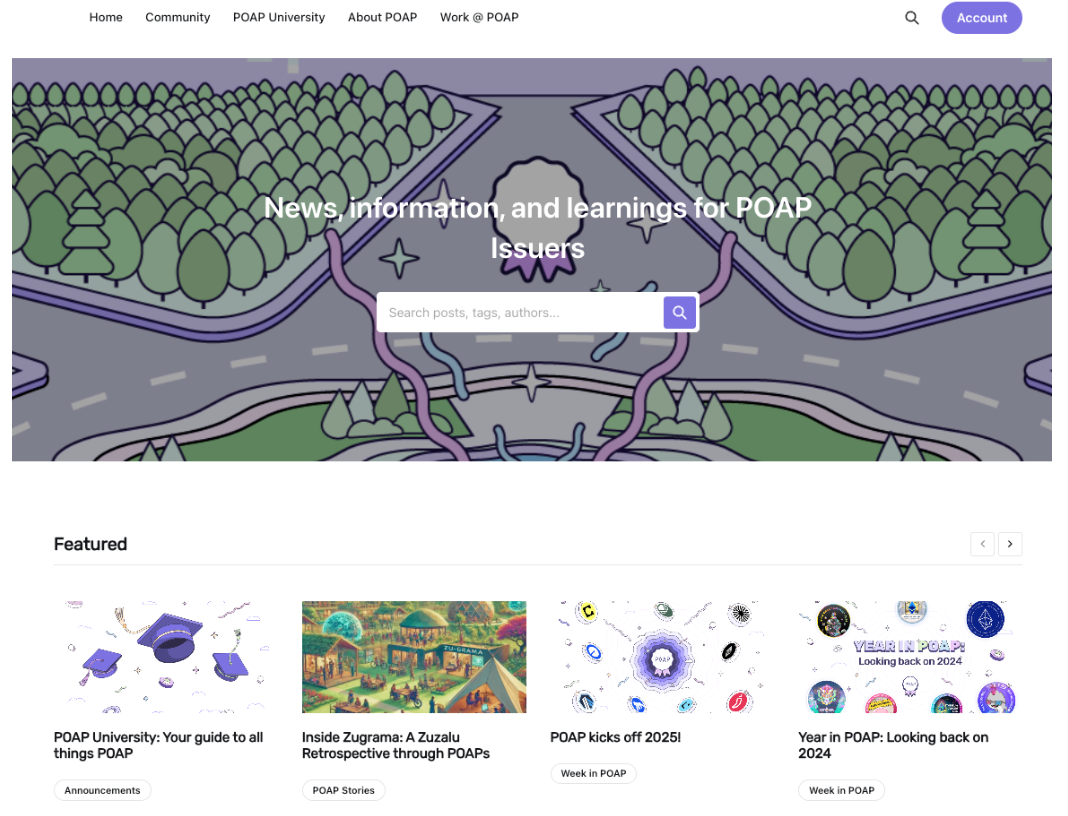Focus the Search posts, tags, authors field
The width and height of the screenshot is (1068, 816).
pyautogui.click(x=520, y=313)
